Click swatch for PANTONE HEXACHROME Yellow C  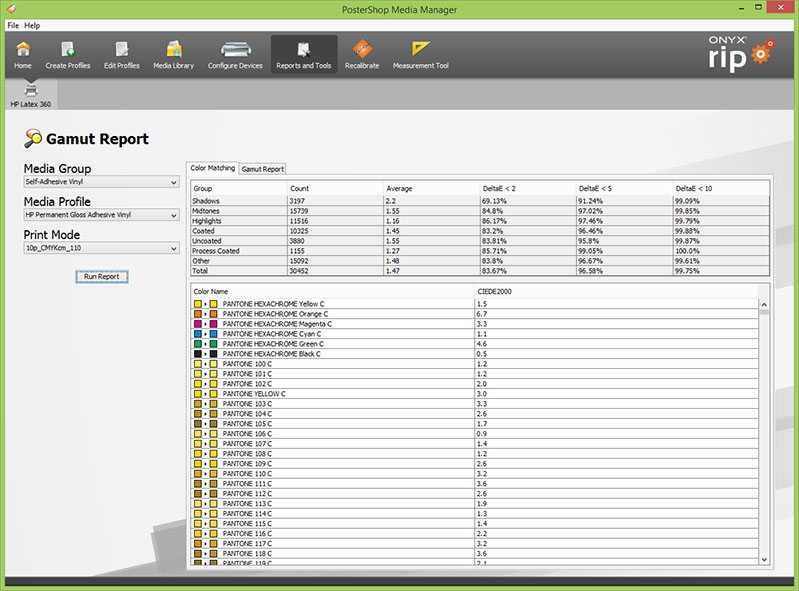coord(205,304)
